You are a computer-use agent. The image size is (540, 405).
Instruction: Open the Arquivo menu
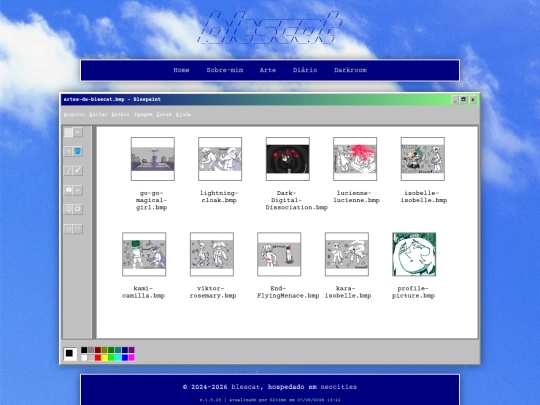tap(74, 114)
